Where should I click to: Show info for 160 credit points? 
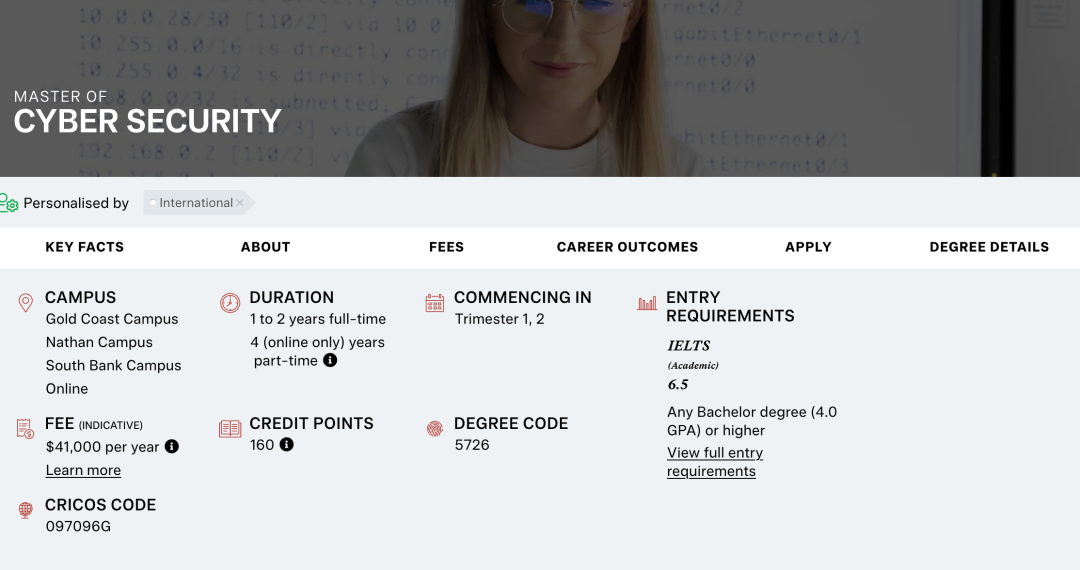click(x=287, y=444)
